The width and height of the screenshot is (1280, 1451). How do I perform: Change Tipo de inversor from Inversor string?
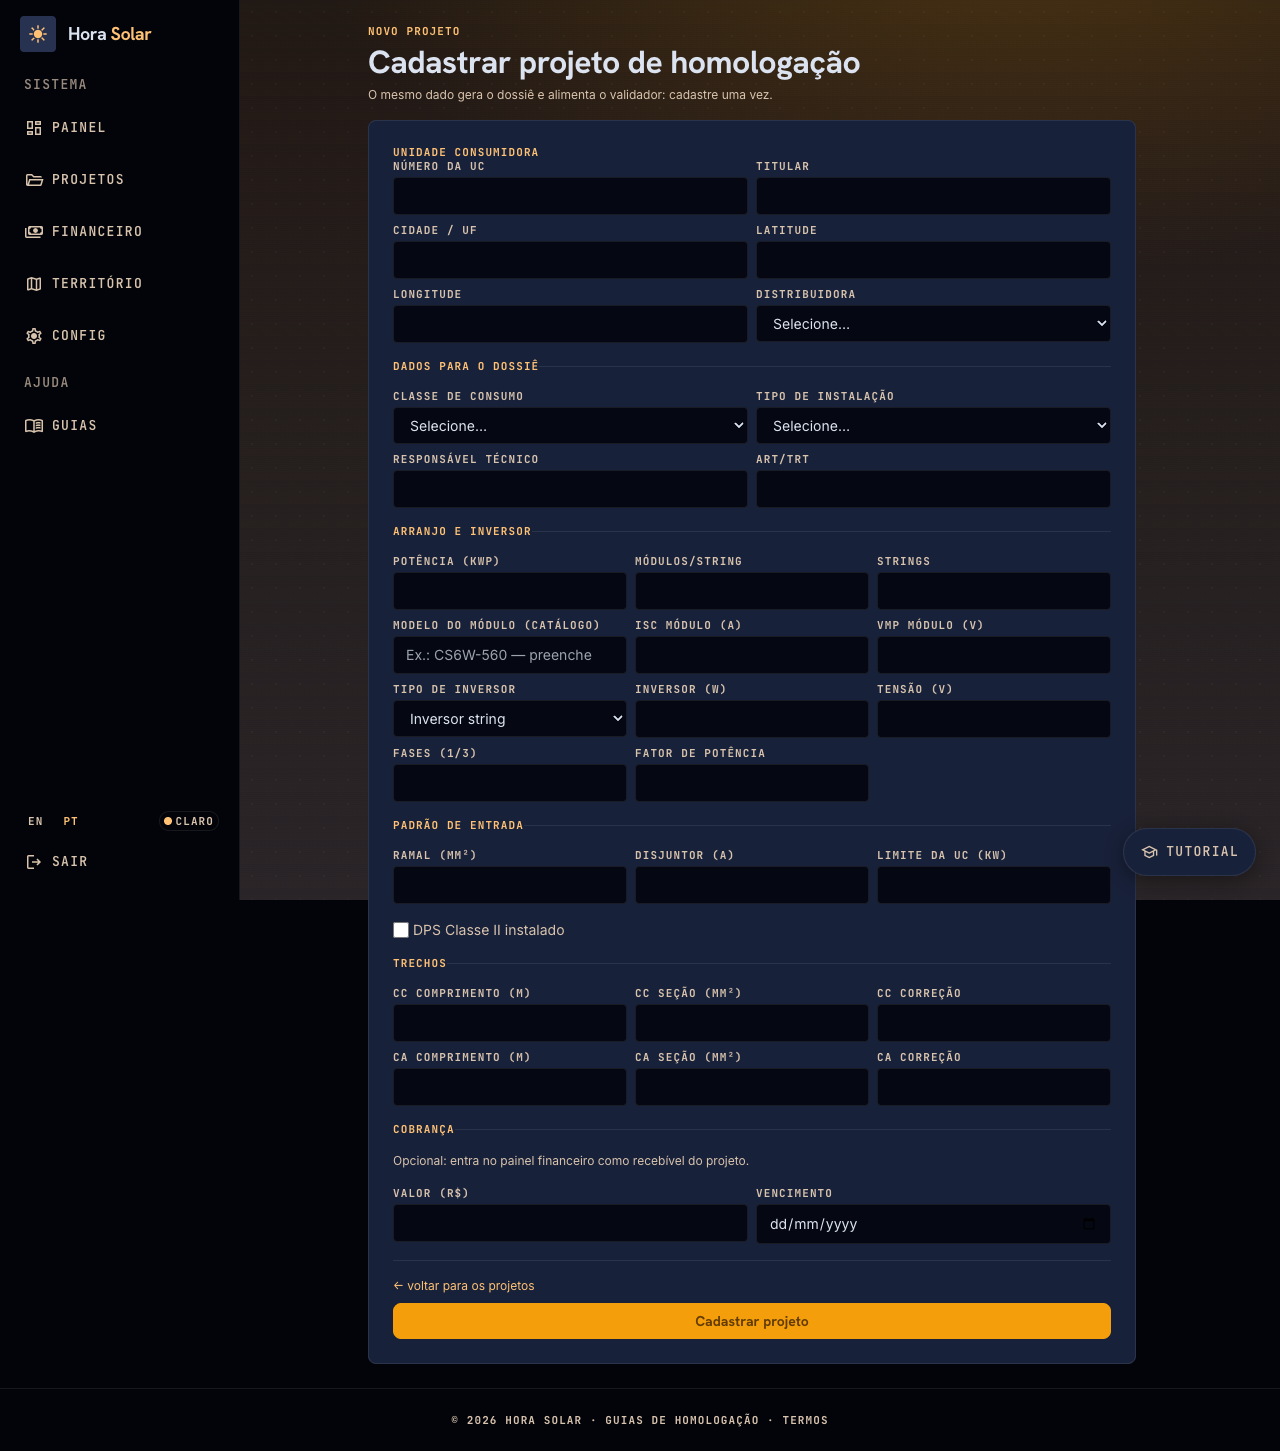pos(510,719)
